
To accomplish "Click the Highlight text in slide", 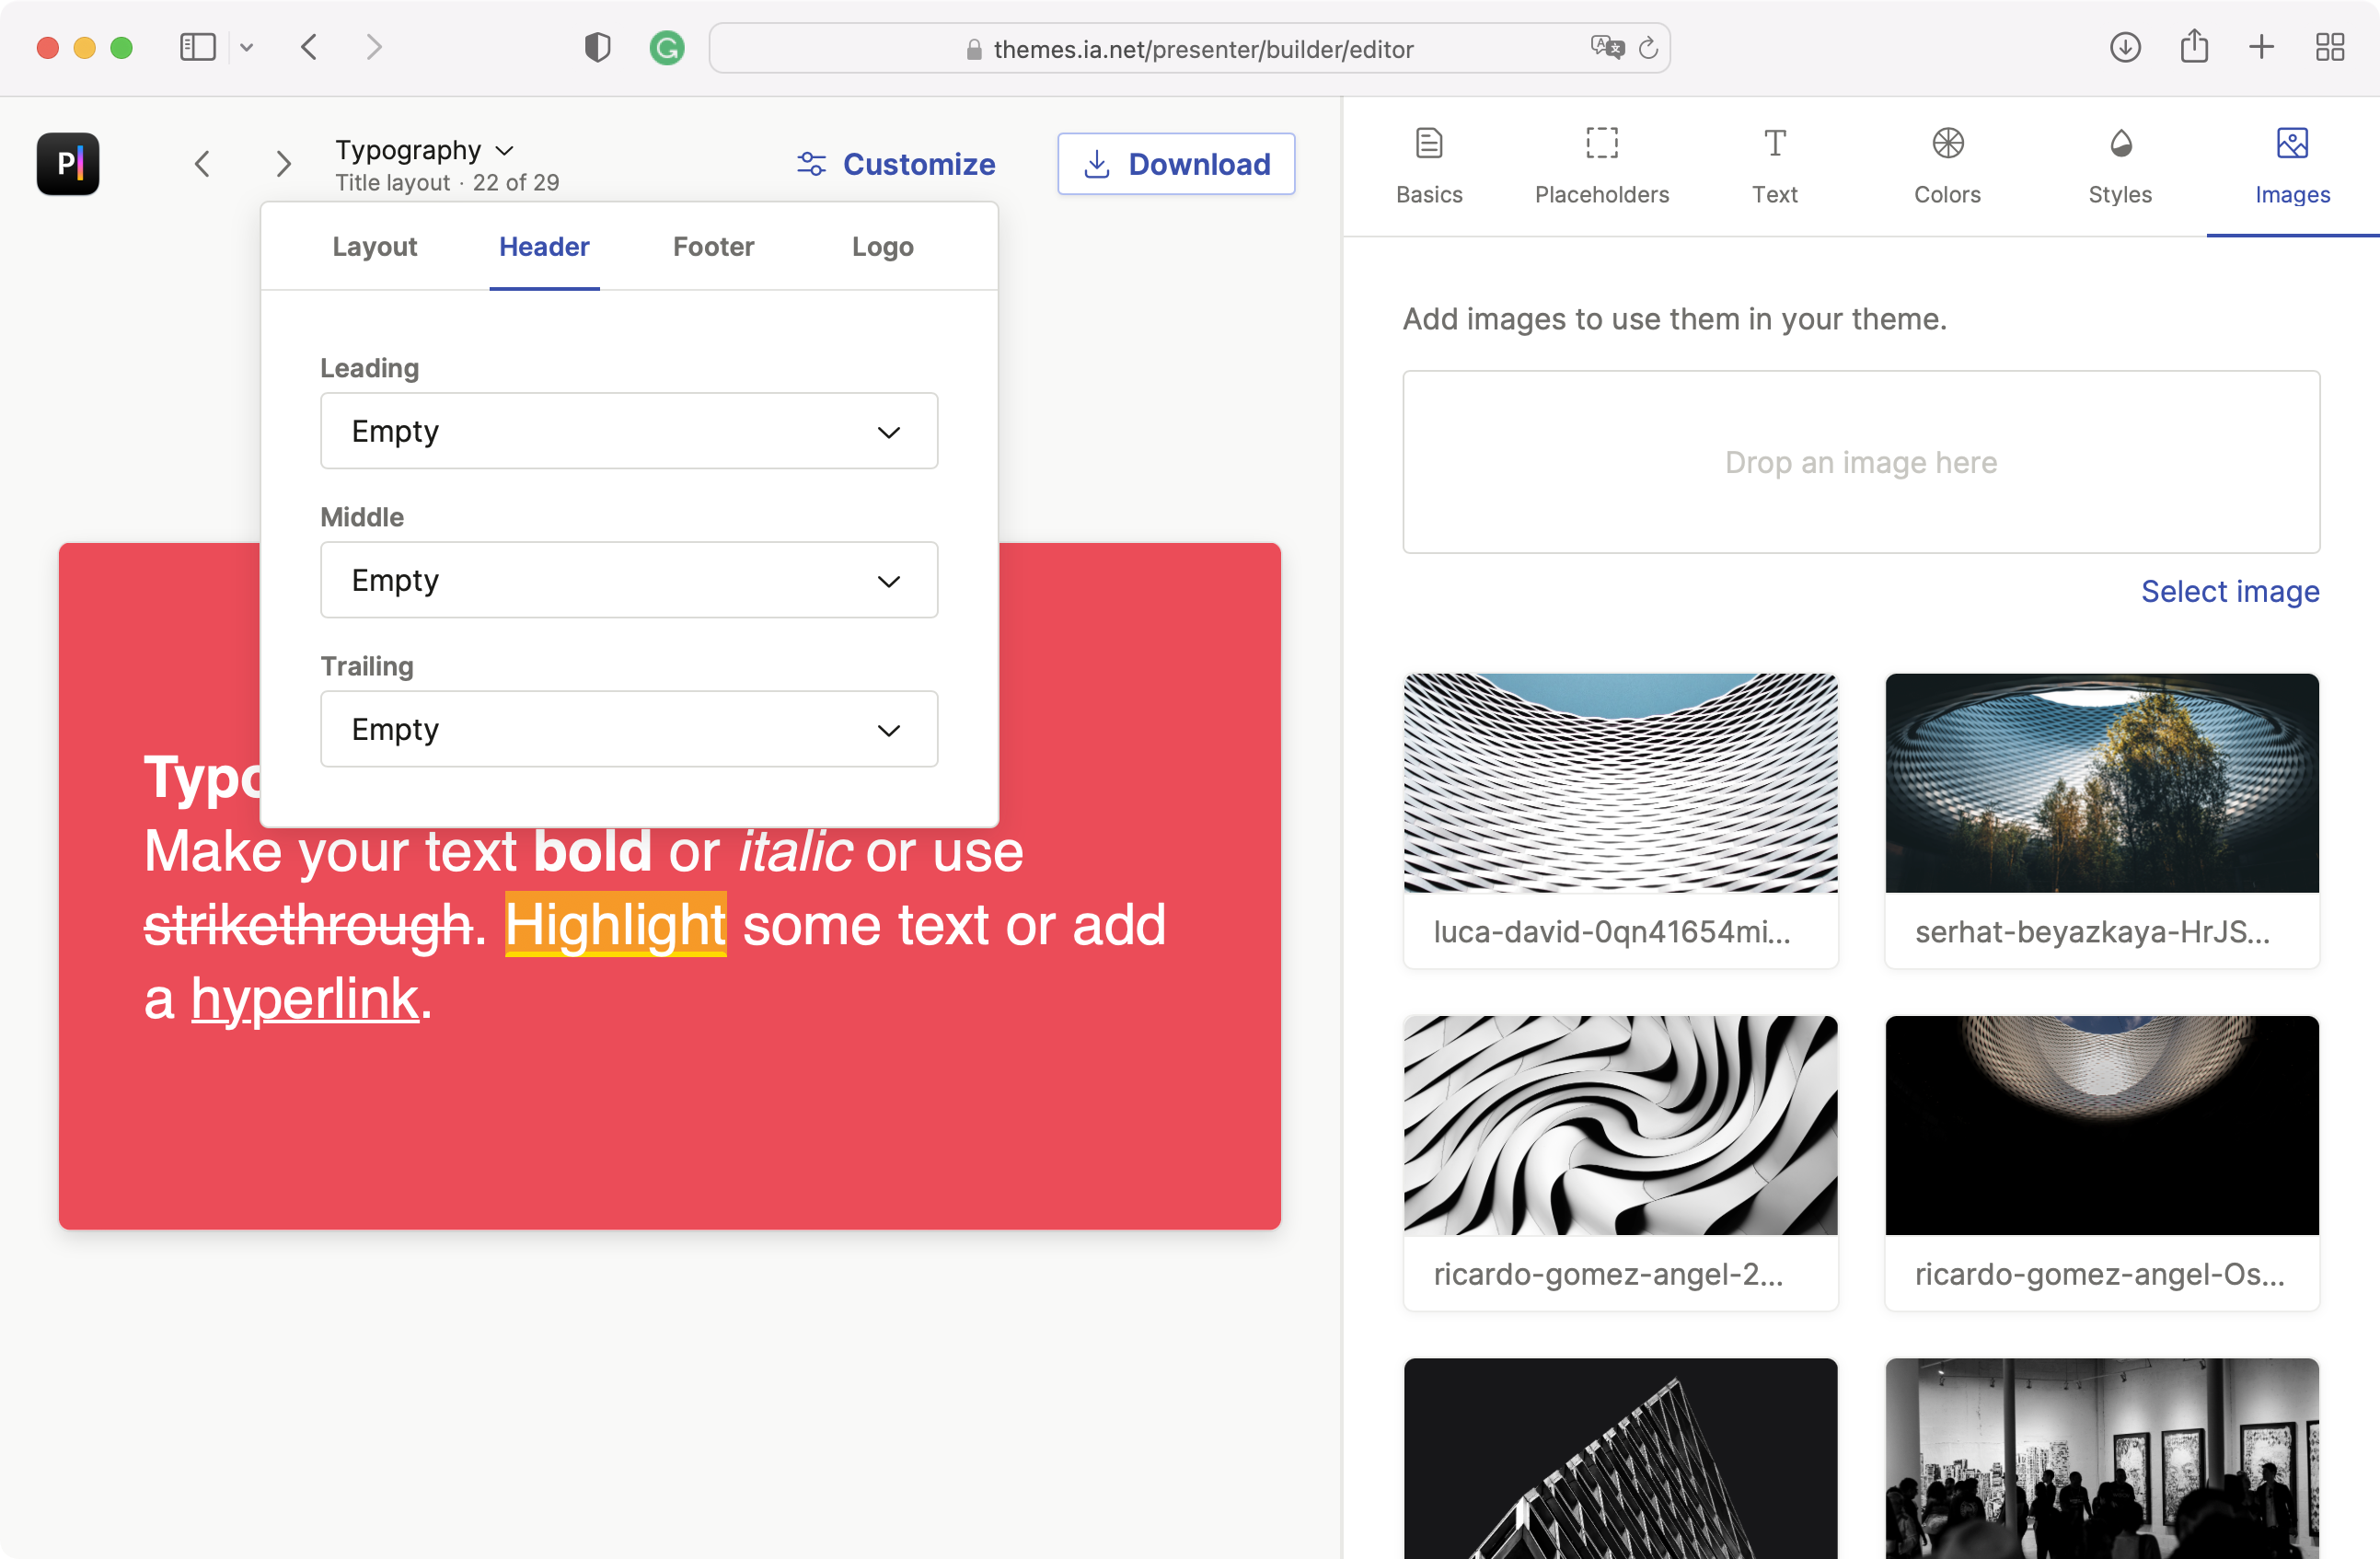I will [615, 925].
